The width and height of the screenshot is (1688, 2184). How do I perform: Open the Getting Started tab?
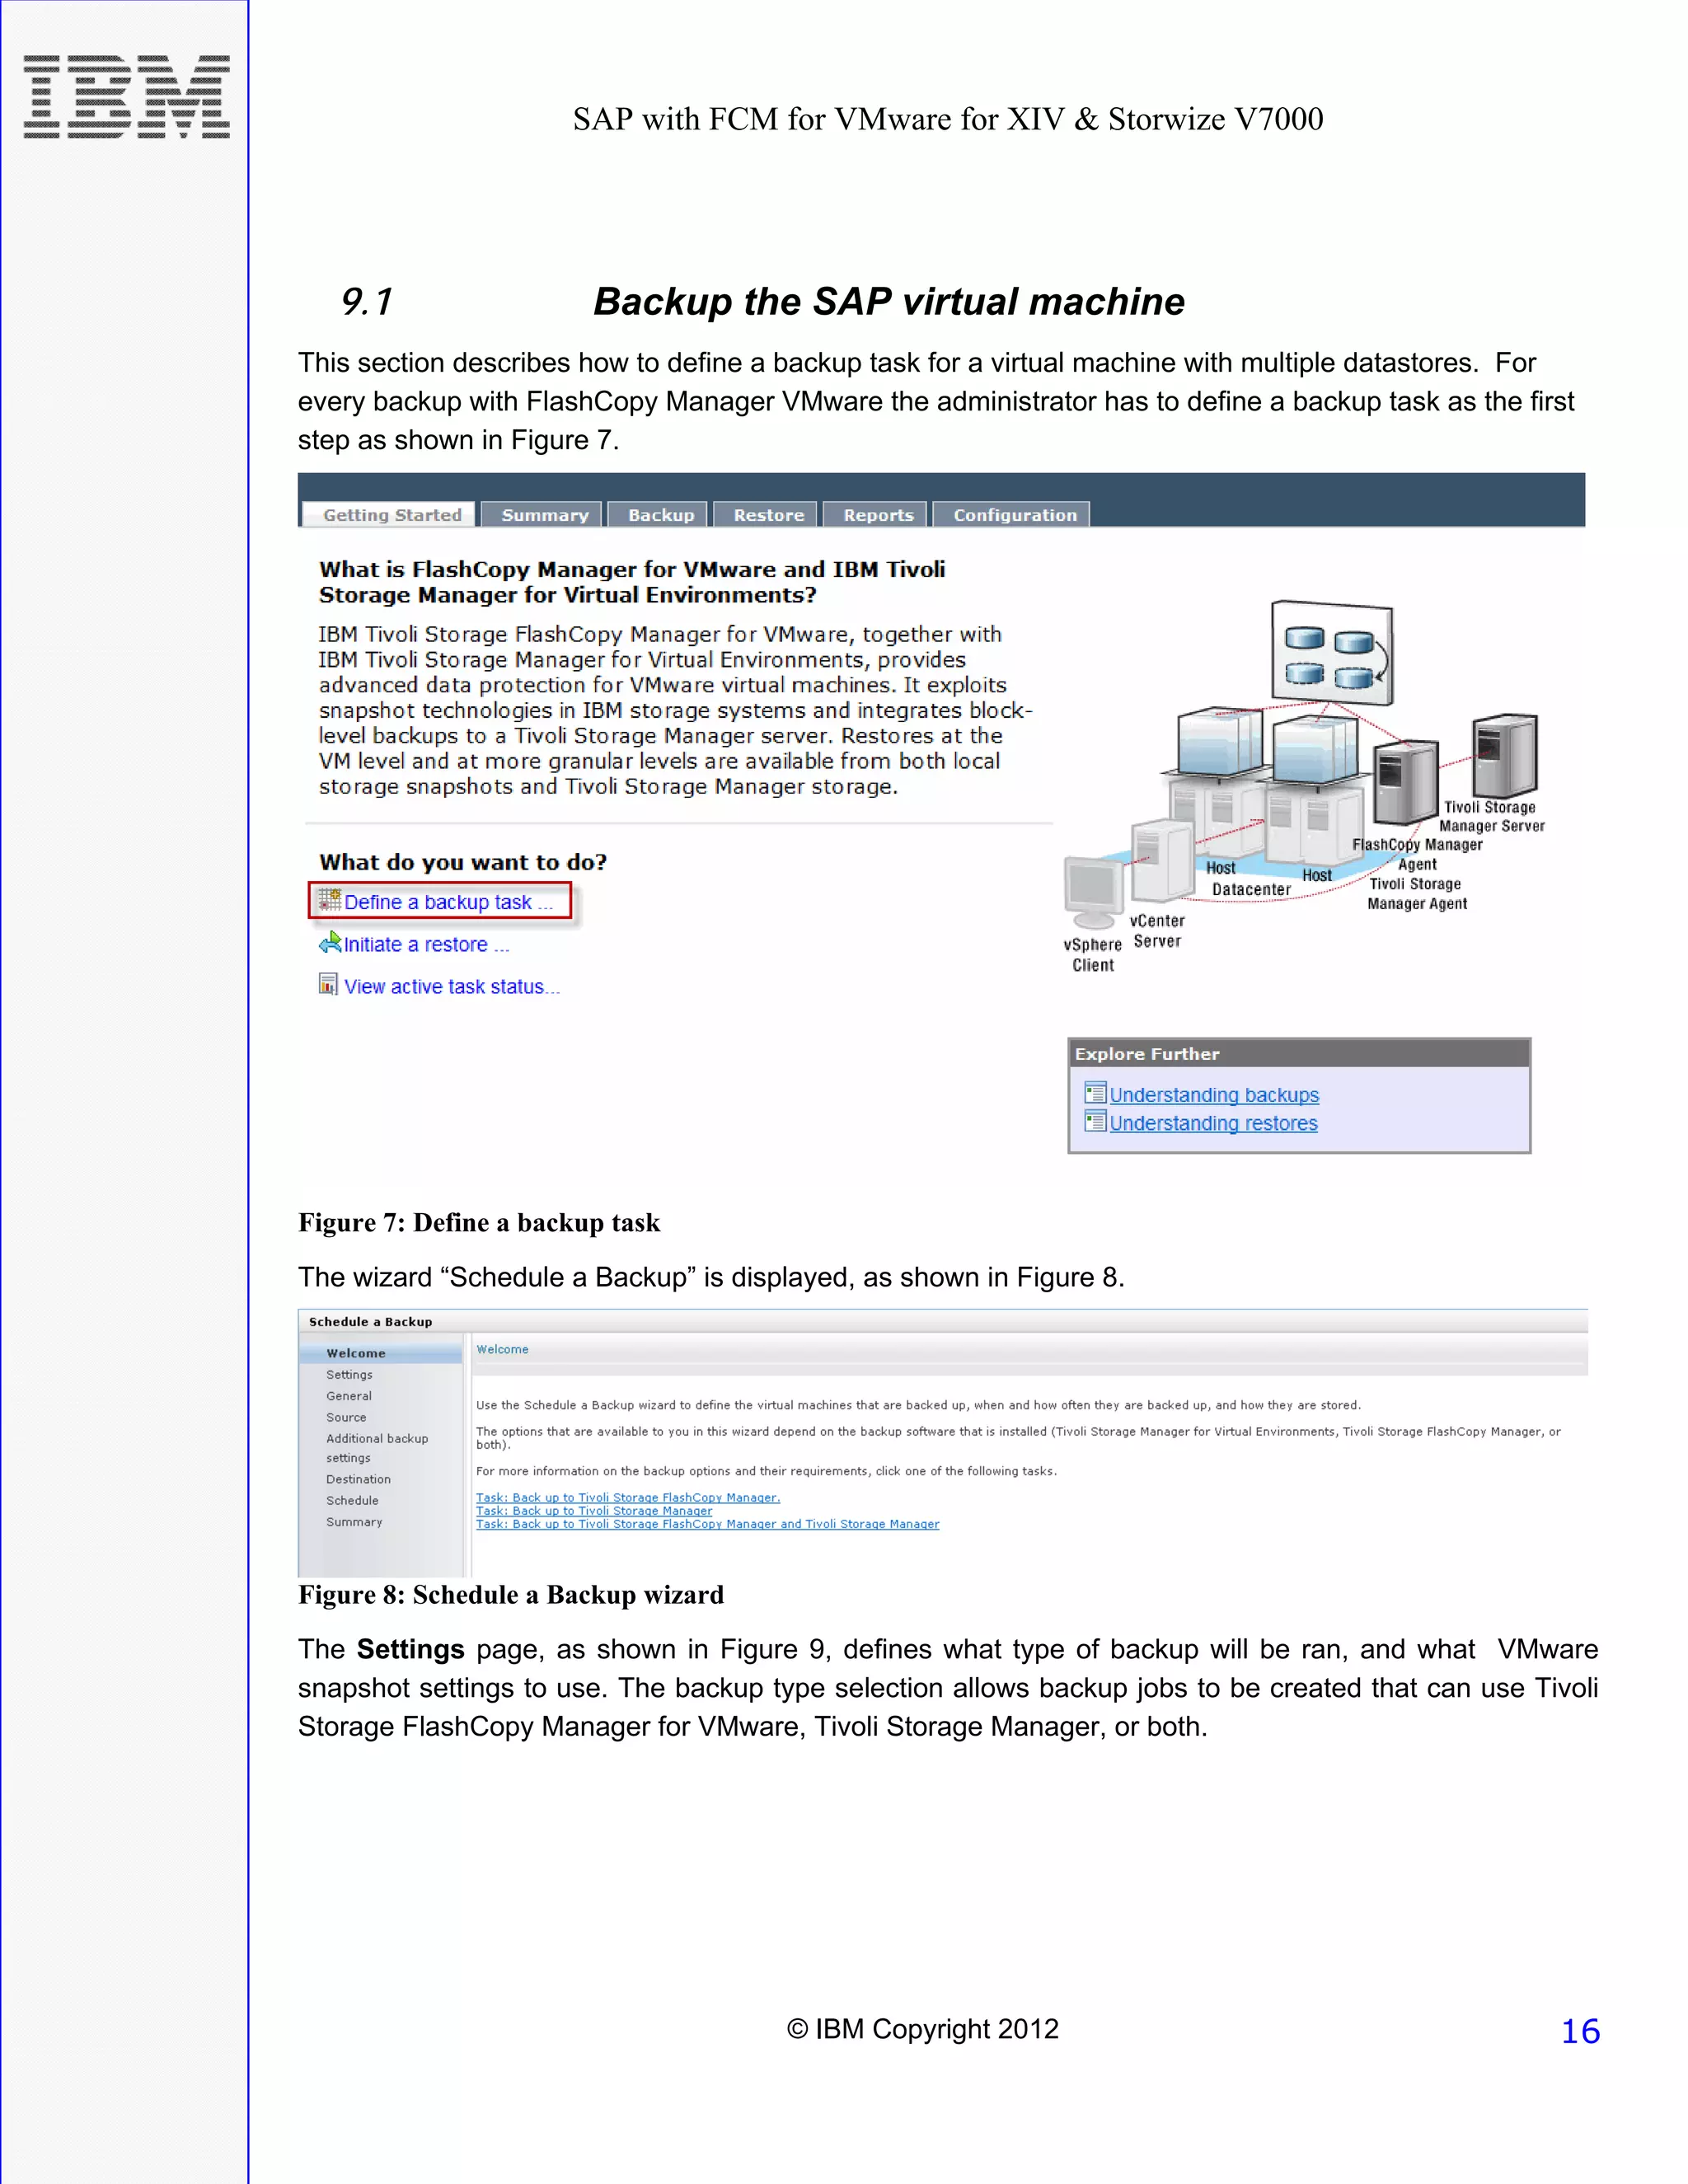[388, 514]
